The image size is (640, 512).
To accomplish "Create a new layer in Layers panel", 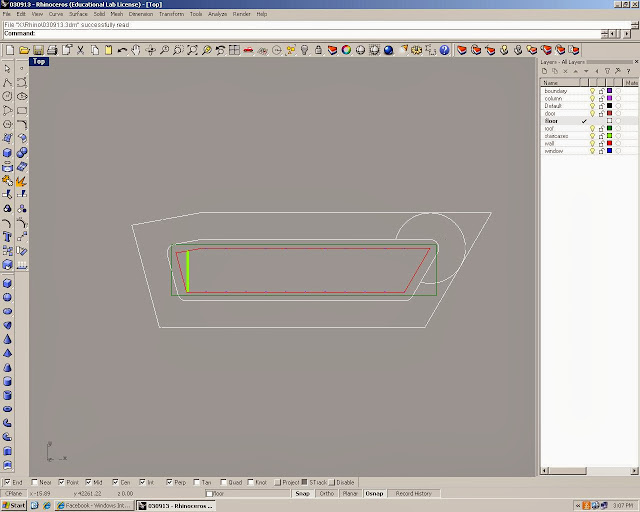I will (544, 71).
